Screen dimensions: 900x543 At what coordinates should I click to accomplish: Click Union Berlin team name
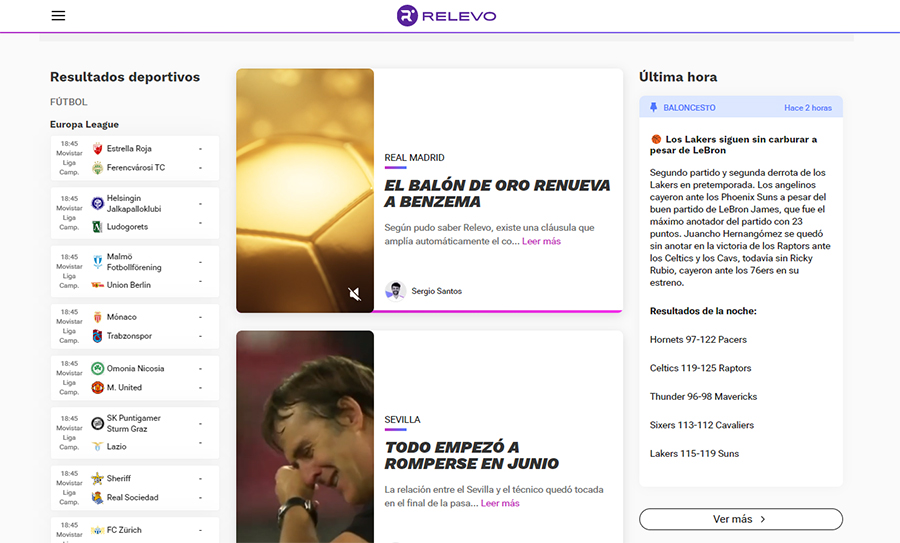coord(129,285)
